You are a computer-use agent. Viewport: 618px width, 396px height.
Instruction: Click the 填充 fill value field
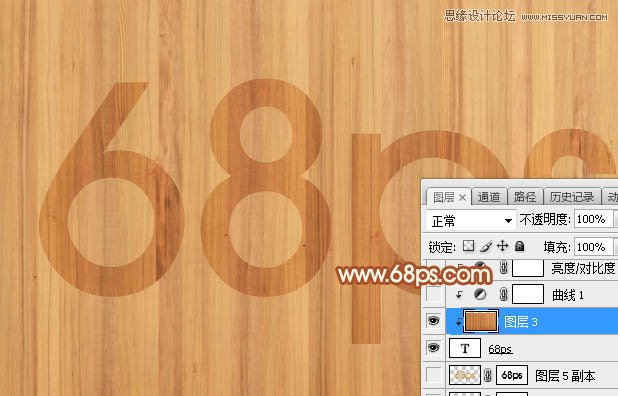(593, 247)
